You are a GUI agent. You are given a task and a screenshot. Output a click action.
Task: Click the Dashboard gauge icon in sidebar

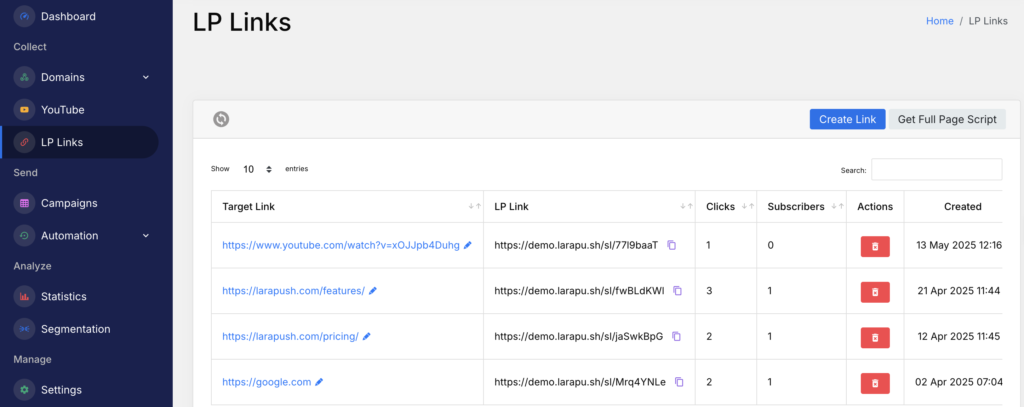(x=24, y=16)
